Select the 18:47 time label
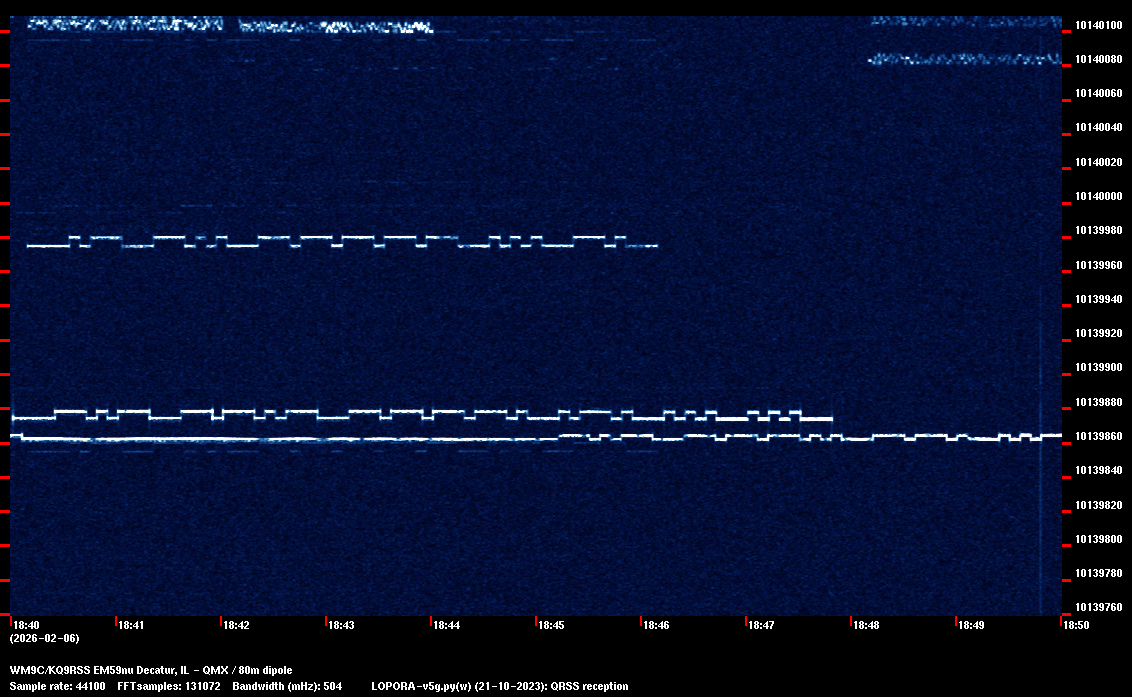The height and width of the screenshot is (697, 1132). tap(761, 625)
